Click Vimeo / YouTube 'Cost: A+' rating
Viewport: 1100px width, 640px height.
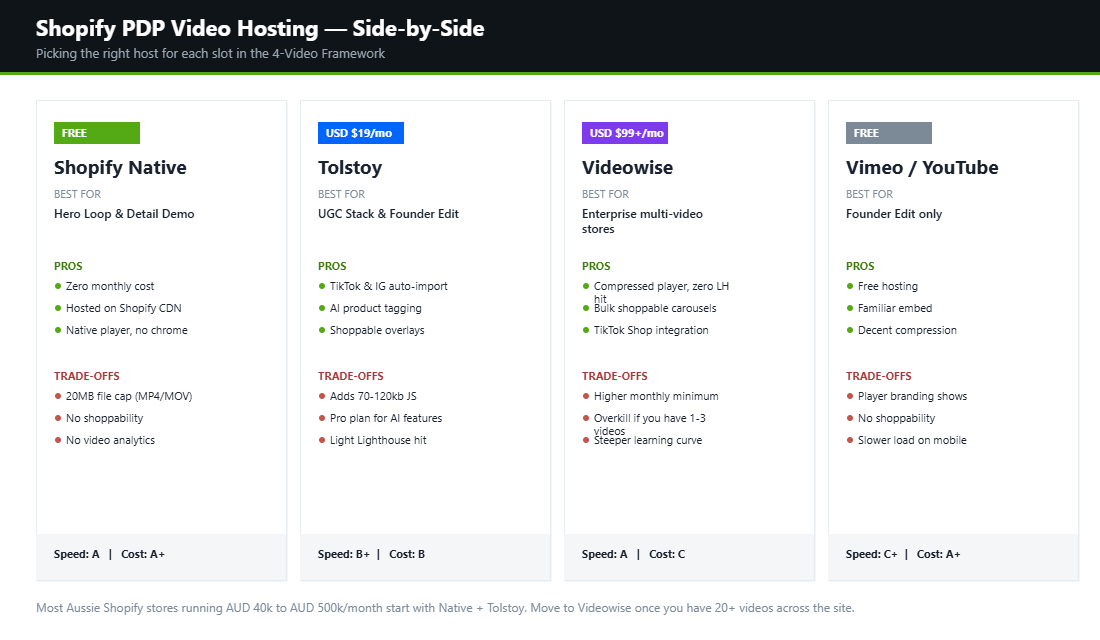tap(938, 554)
